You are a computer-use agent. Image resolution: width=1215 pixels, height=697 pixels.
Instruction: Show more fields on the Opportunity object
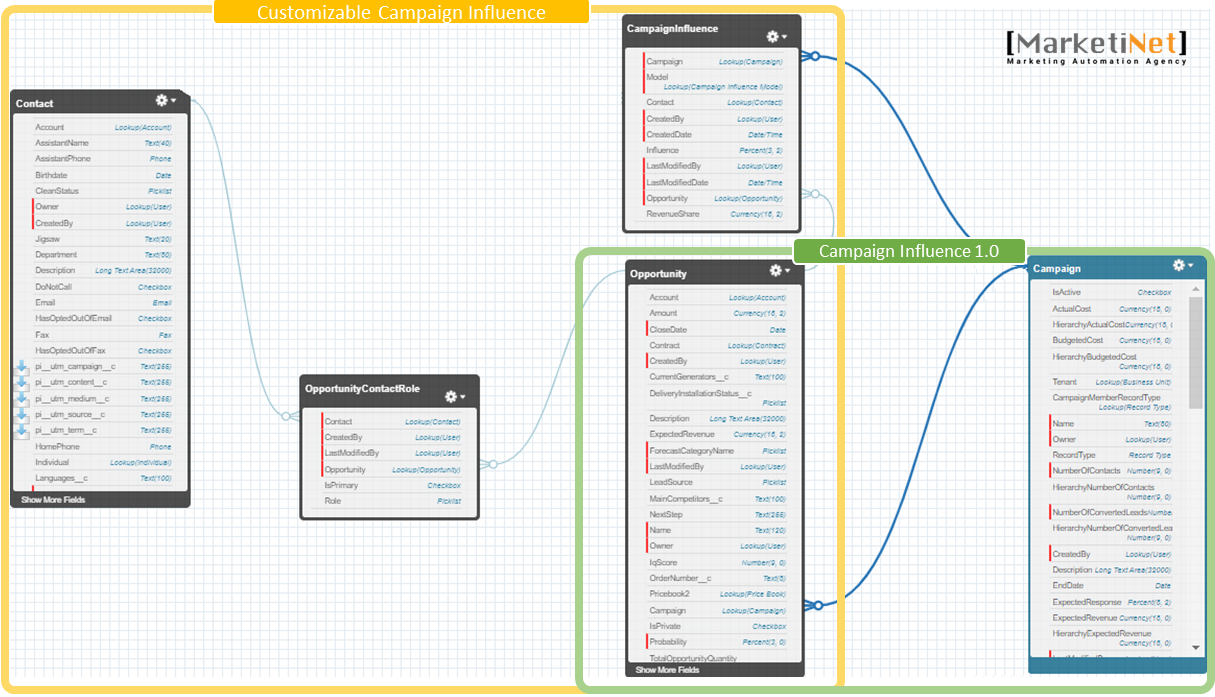[667, 670]
